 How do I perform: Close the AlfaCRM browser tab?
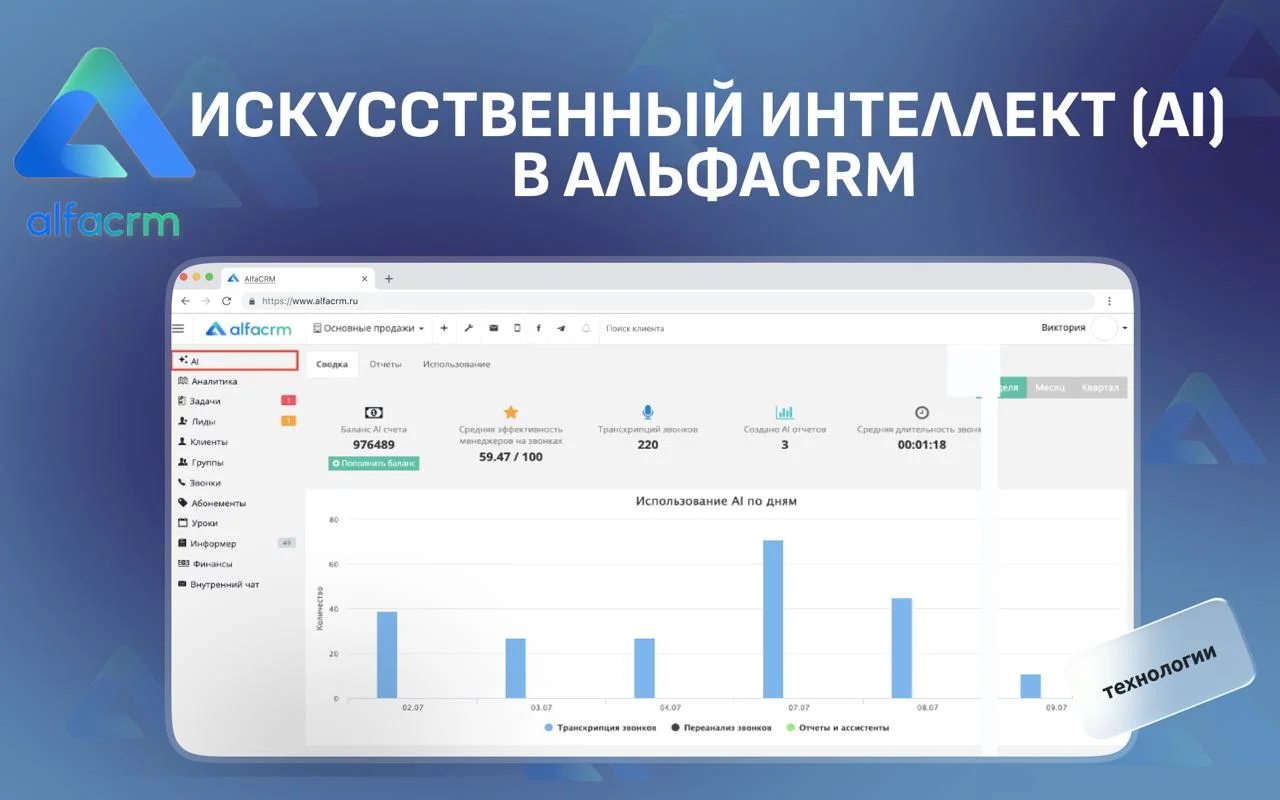pos(364,279)
